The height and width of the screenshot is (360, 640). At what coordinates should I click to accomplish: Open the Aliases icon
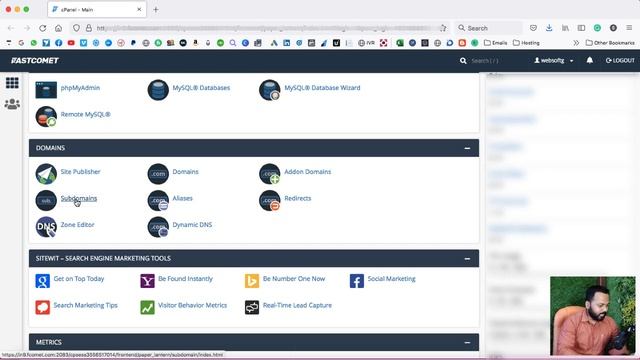[158, 200]
